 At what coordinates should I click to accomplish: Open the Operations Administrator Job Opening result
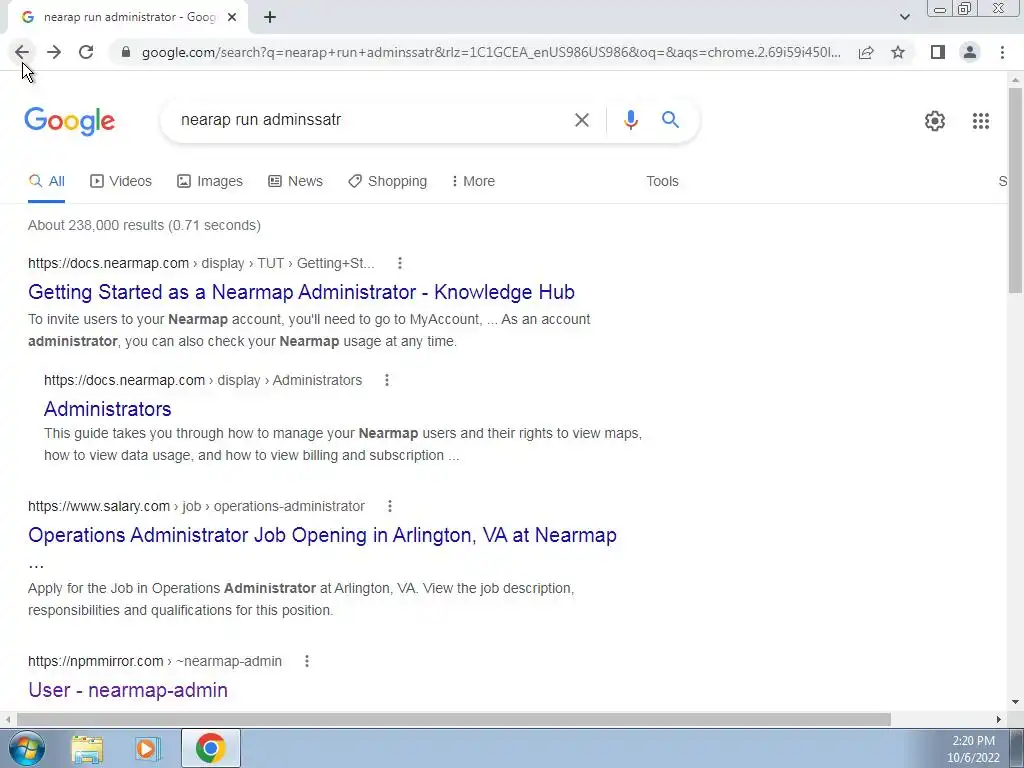click(x=322, y=535)
